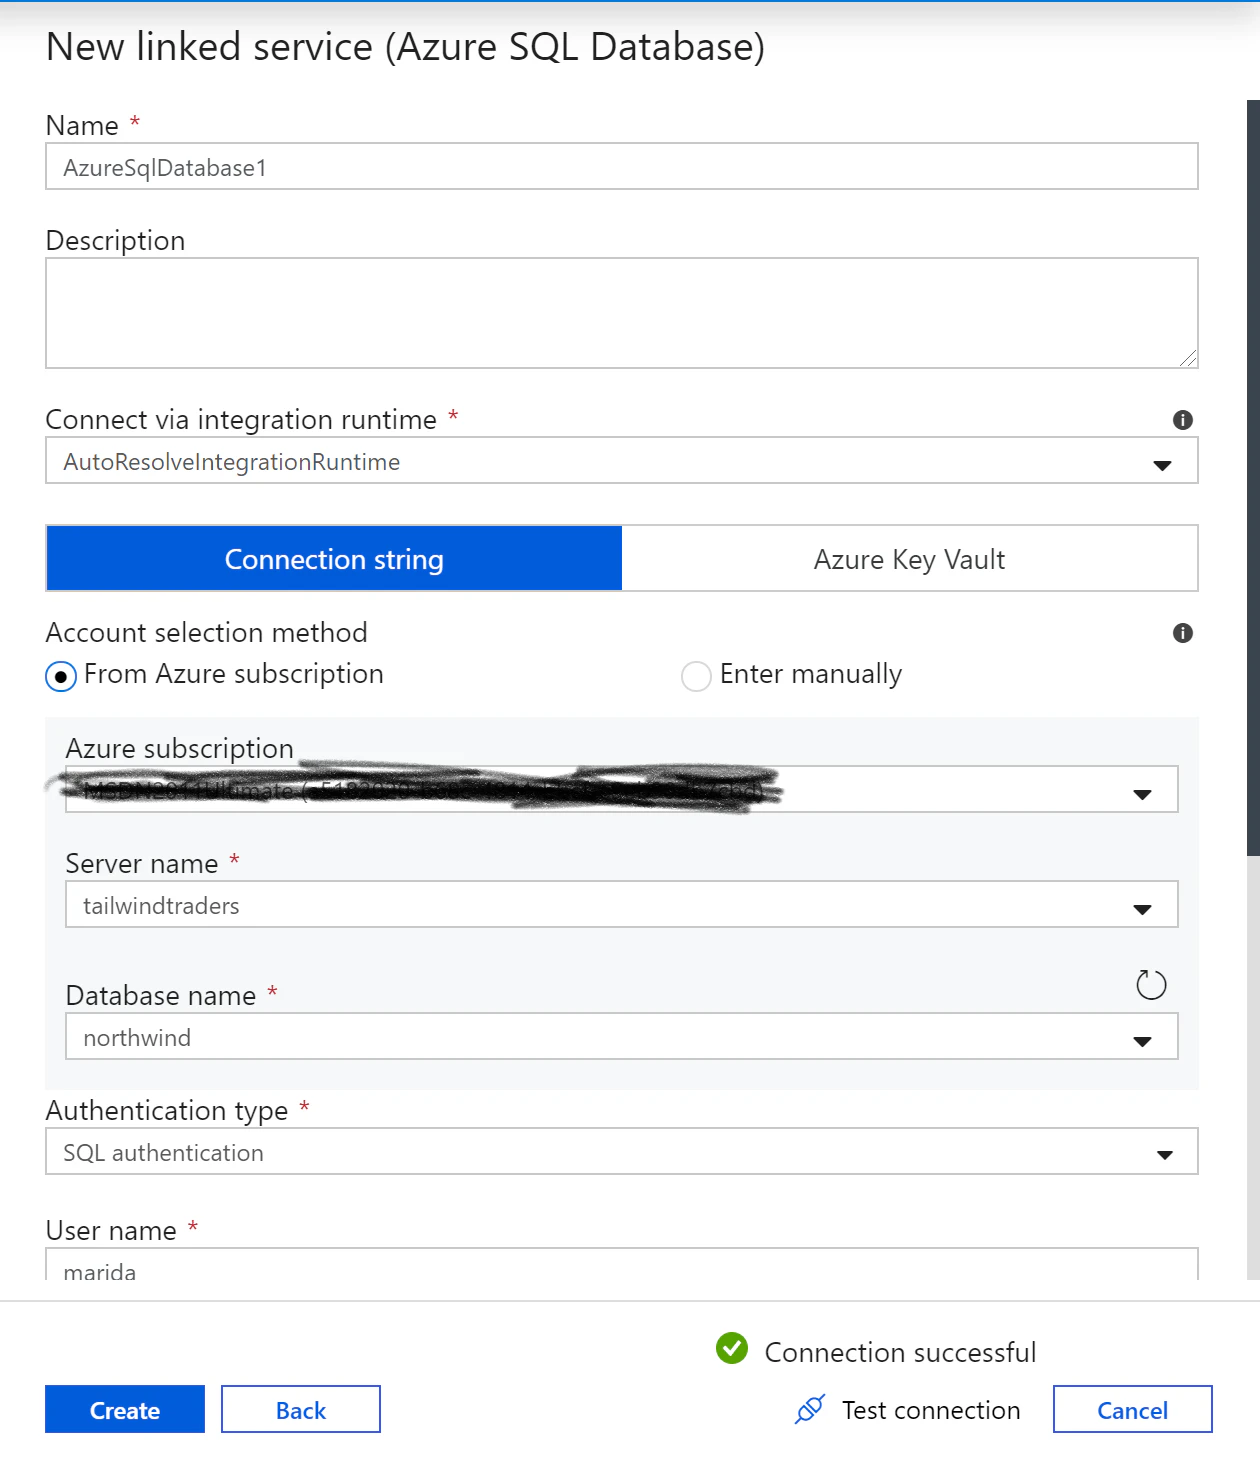Select the From Azure subscription radio button
Image resolution: width=1260 pixels, height=1462 pixels.
click(x=61, y=677)
